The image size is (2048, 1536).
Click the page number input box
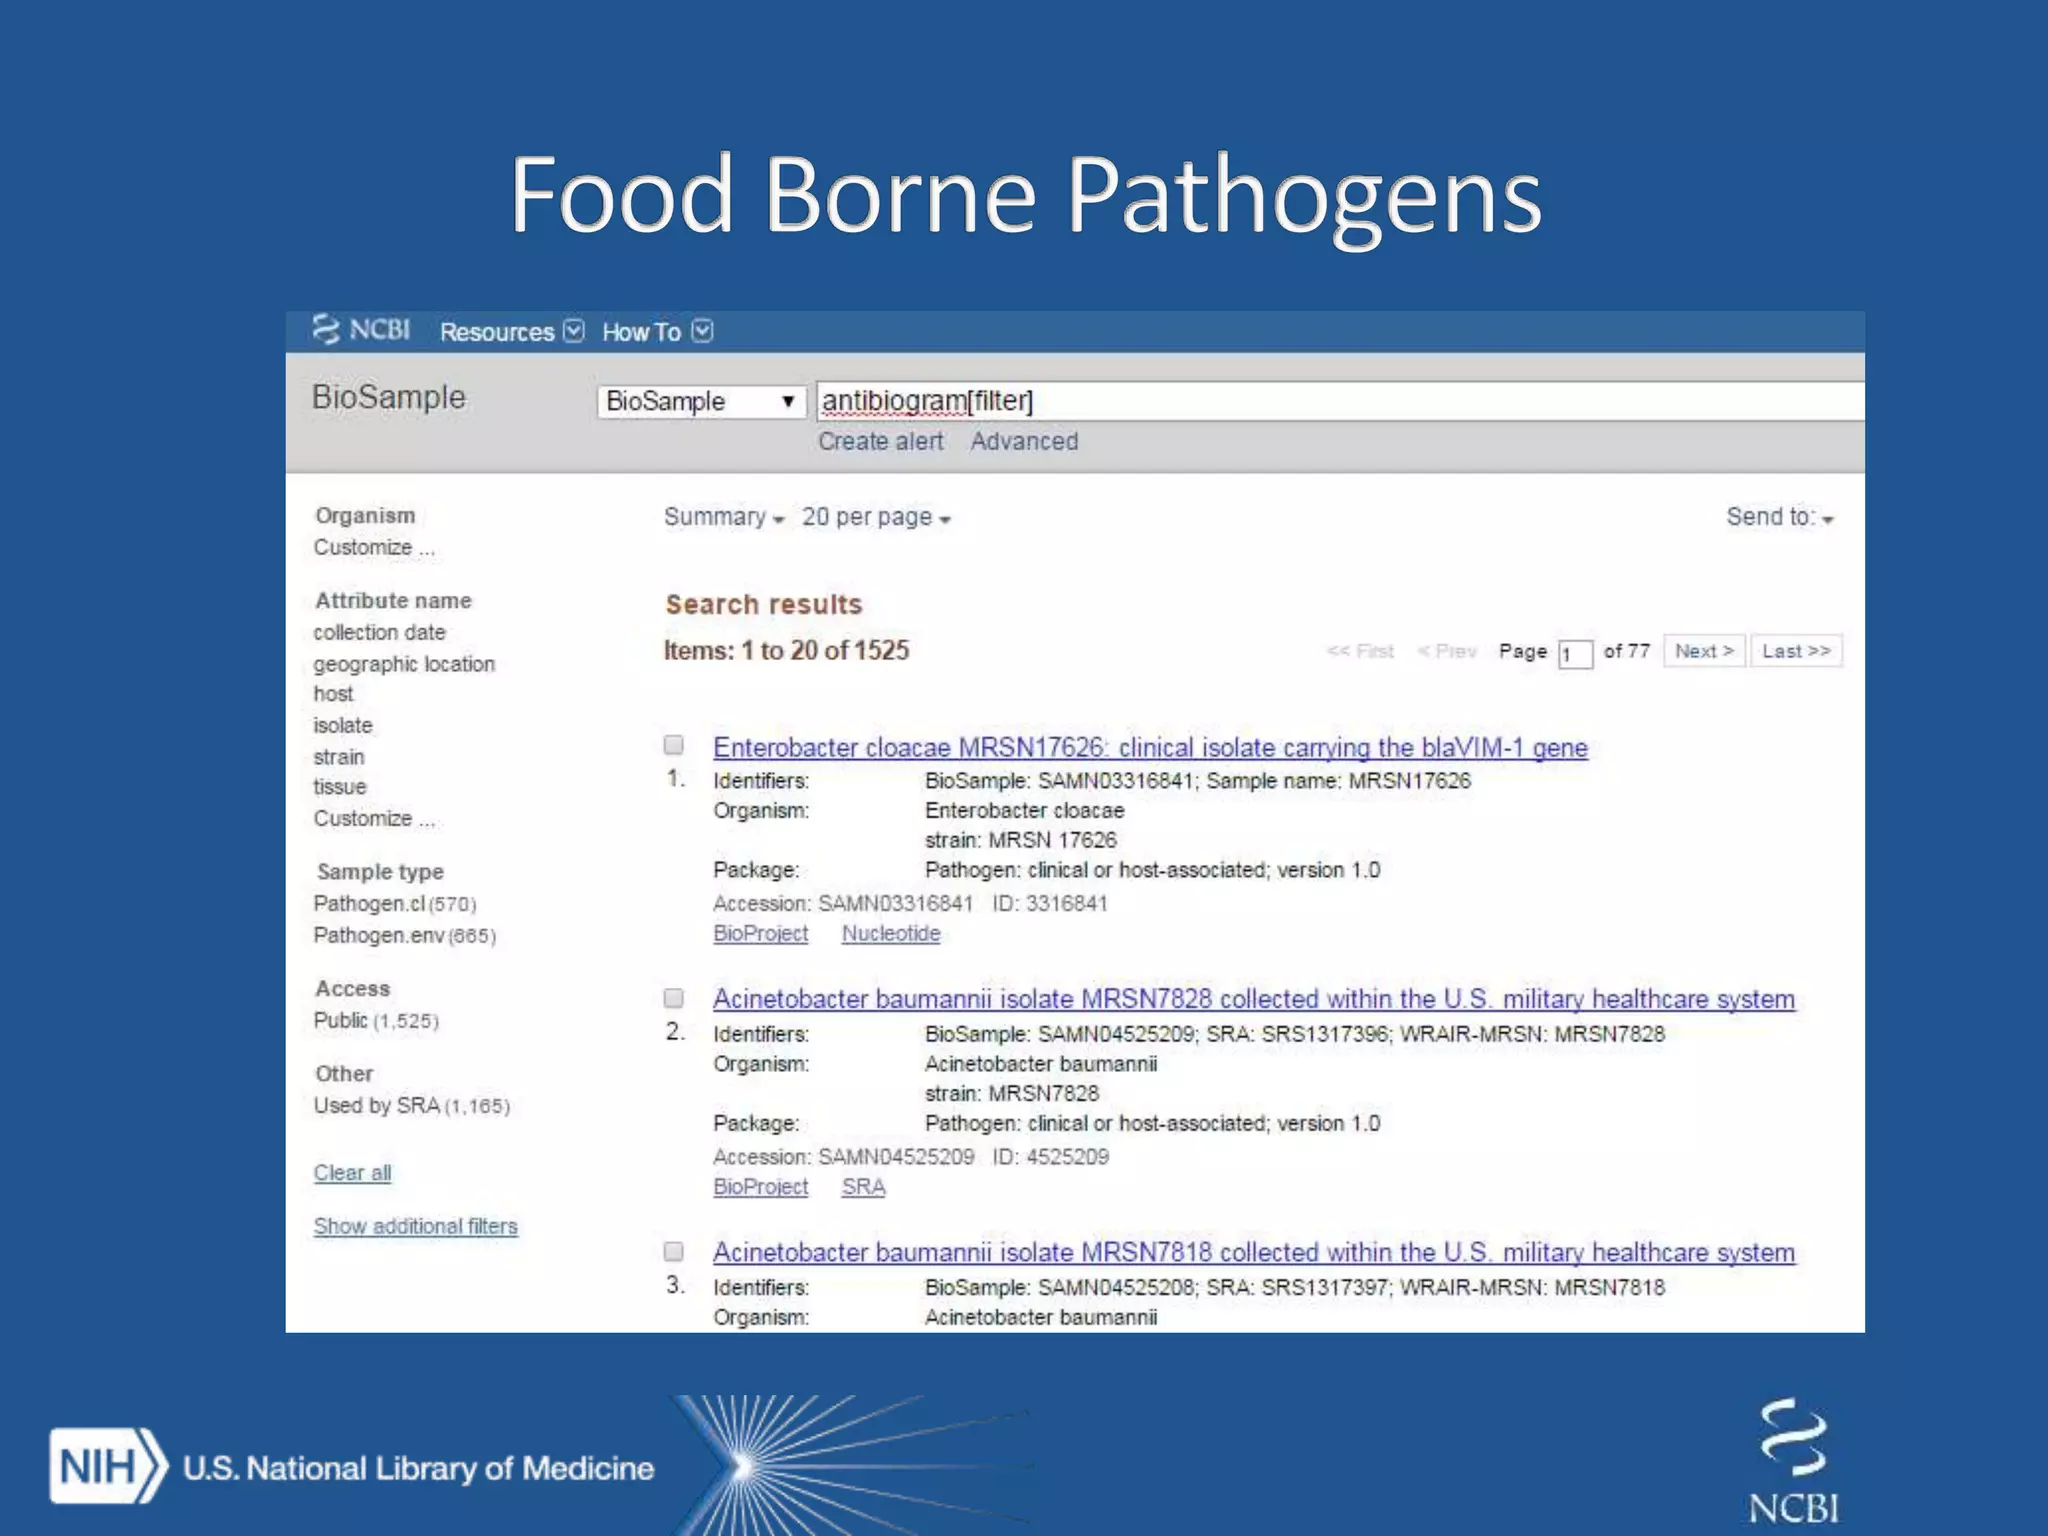(1574, 654)
